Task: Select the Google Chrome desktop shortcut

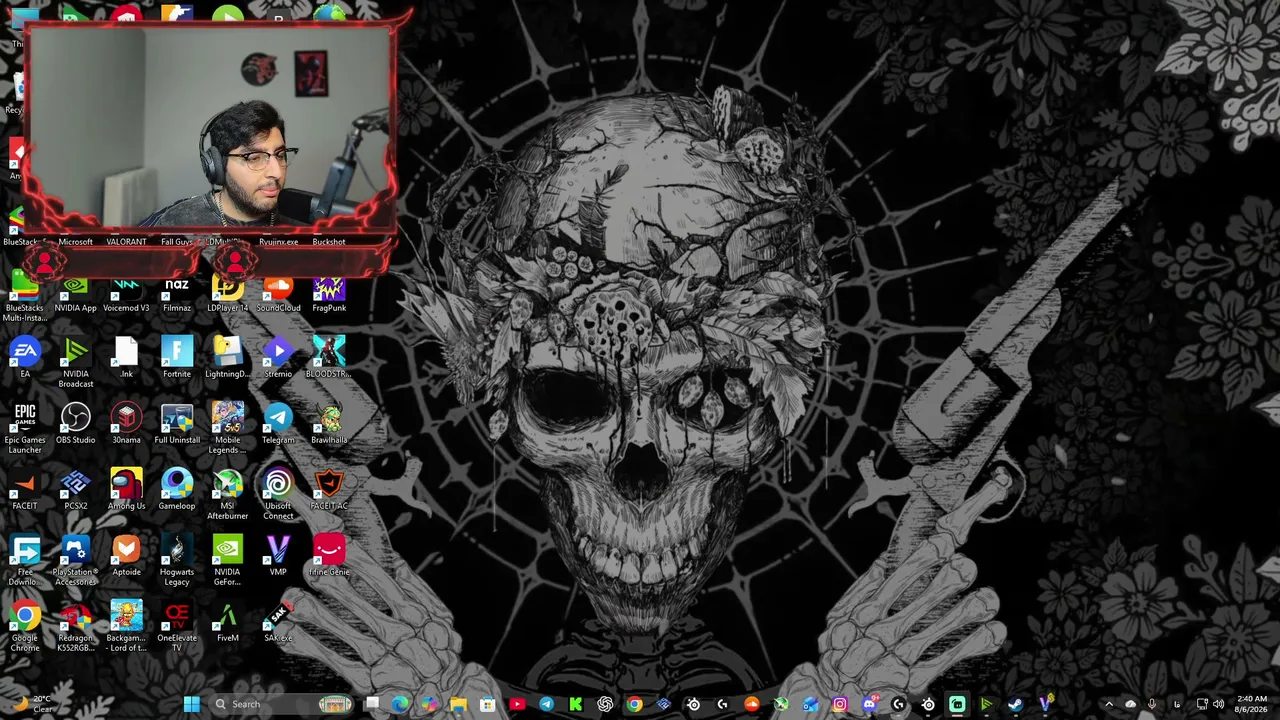Action: point(25,627)
